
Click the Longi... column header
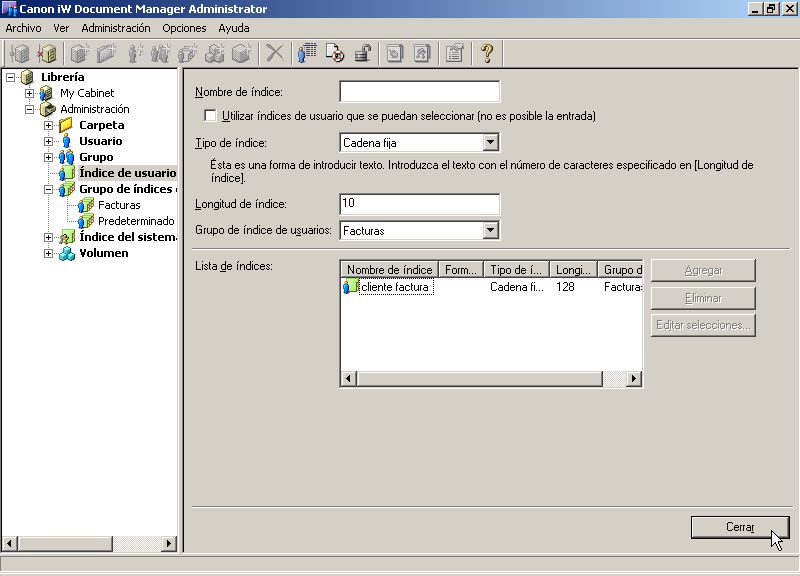click(573, 269)
